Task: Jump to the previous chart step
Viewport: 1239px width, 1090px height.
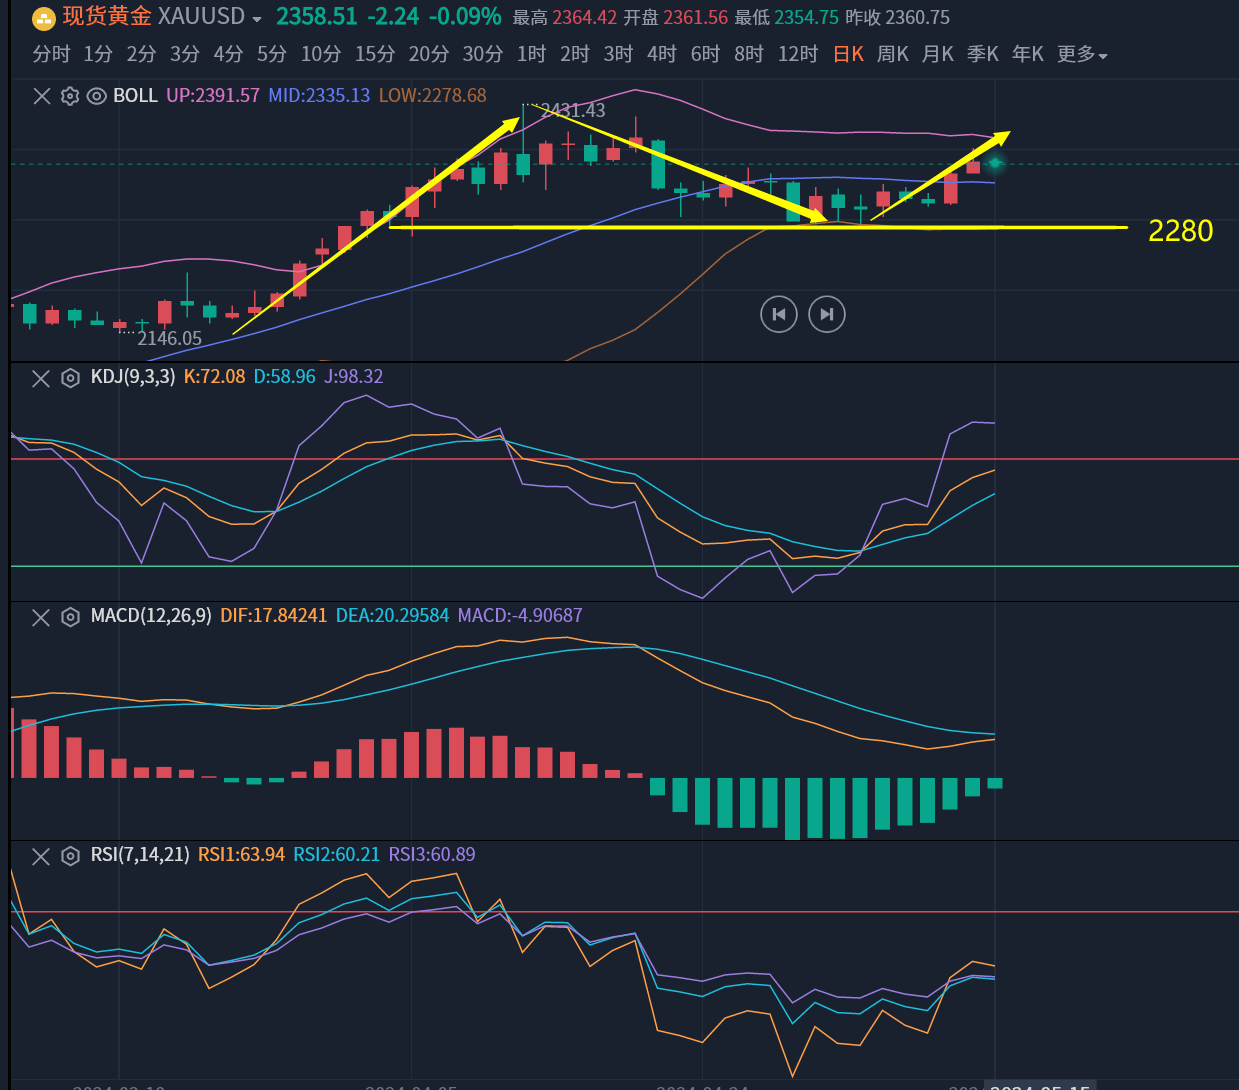Action: 779,314
